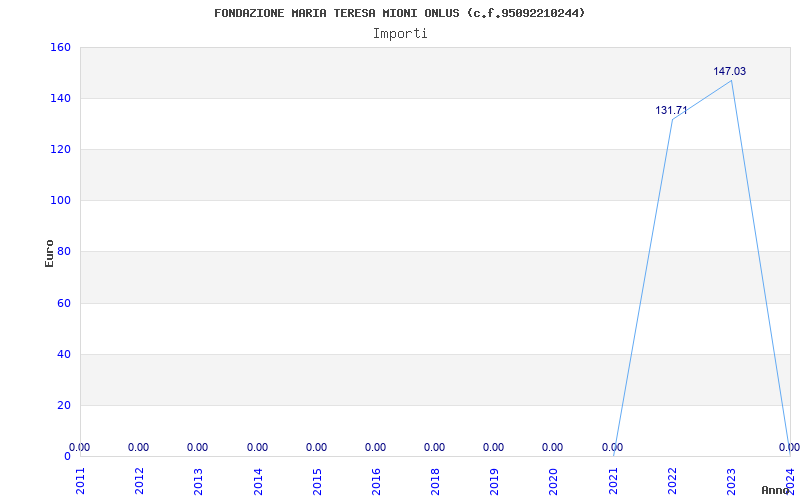Image resolution: width=800 pixels, height=500 pixels.
Task: Click the 80 value on Euro axis
Action: tap(63, 252)
